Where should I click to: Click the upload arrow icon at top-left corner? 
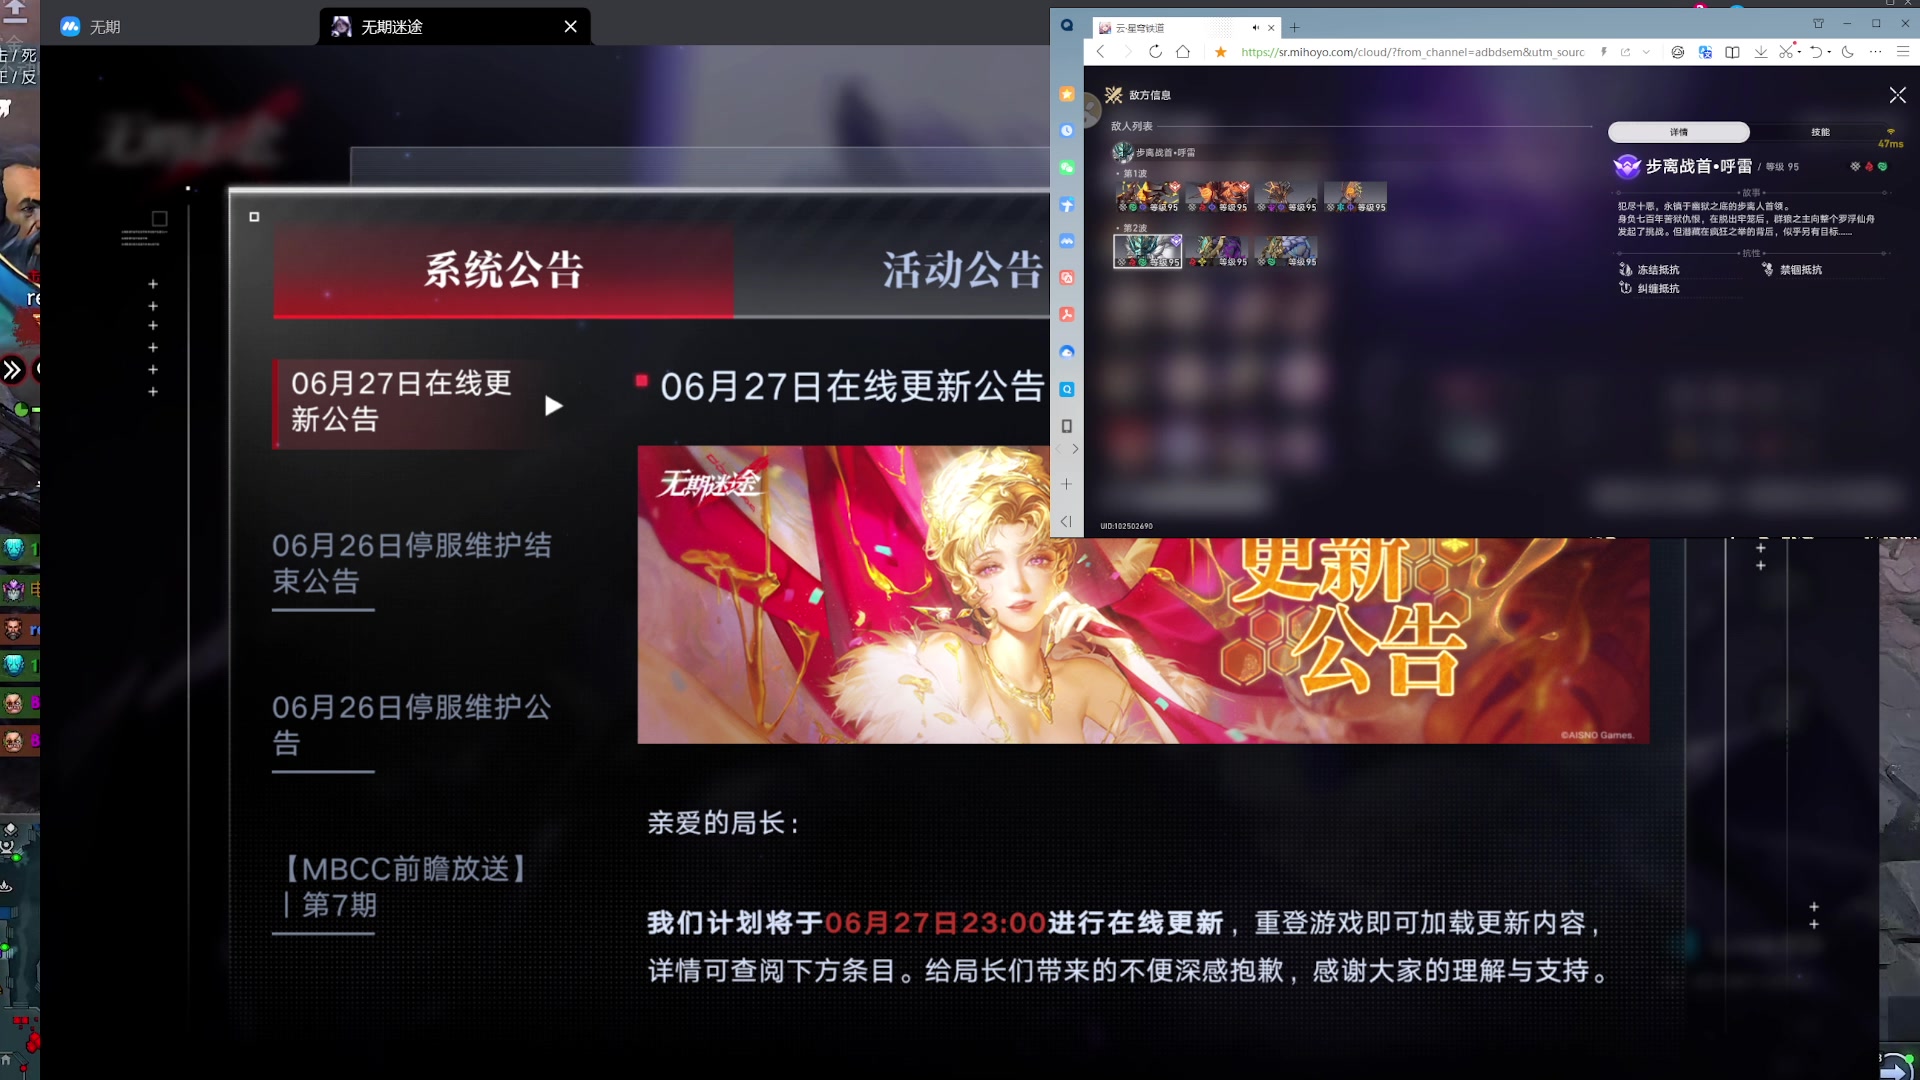tap(15, 12)
